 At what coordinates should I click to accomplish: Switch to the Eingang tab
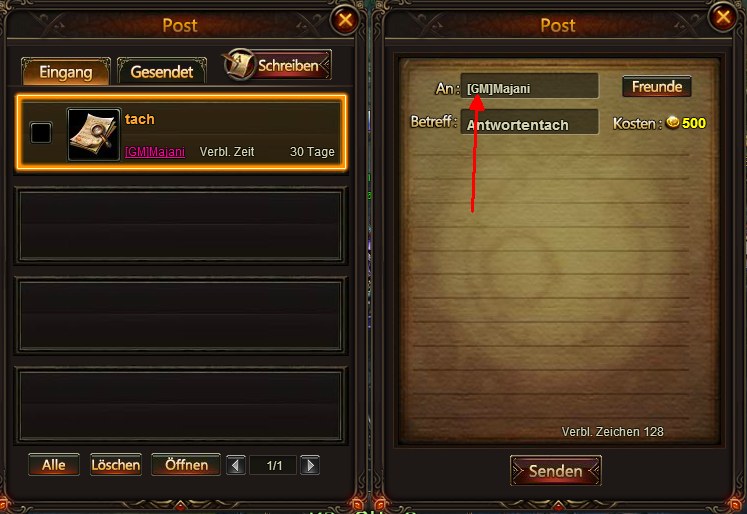(x=66, y=72)
